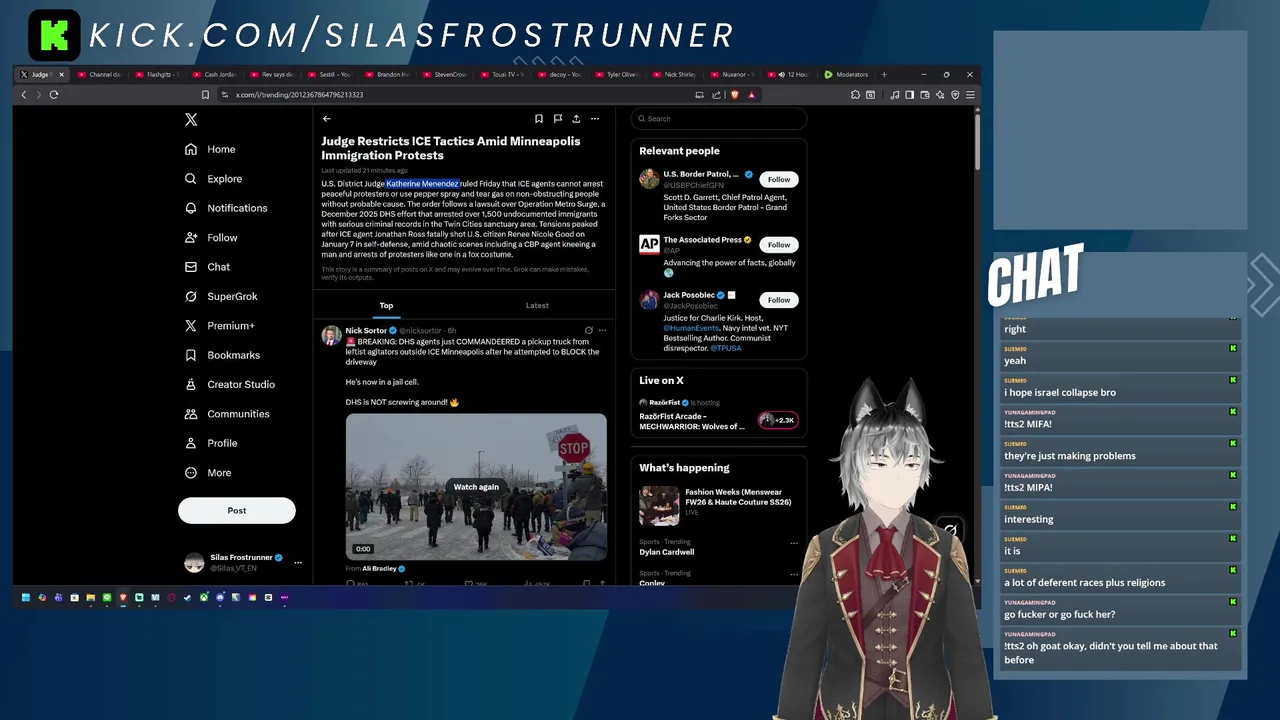Open story header more options menu
Viewport: 1280px width, 720px height.
594,119
